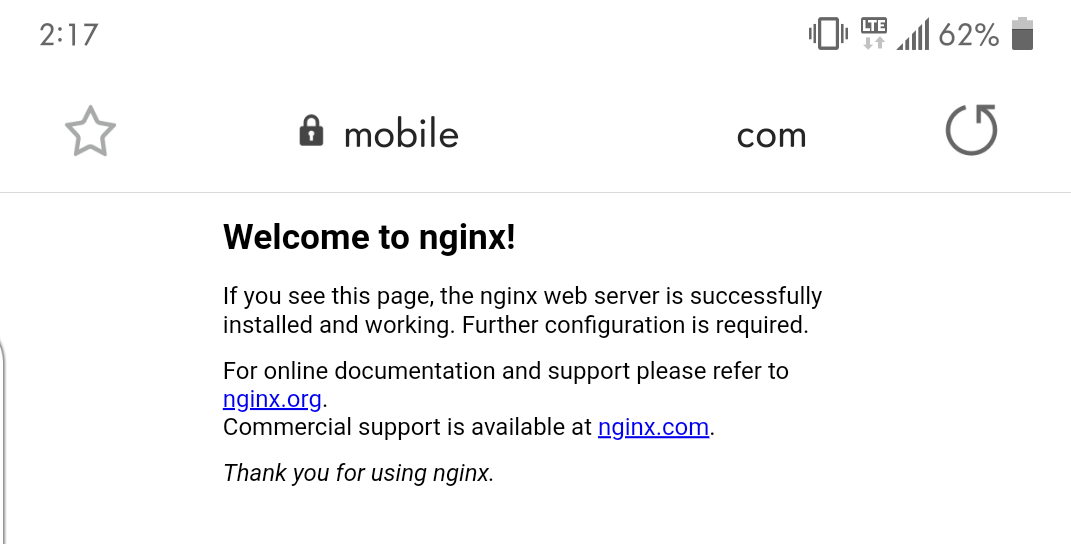This screenshot has height=544, width=1071.
Task: Tap the padlock secure-connection icon
Action: click(311, 131)
